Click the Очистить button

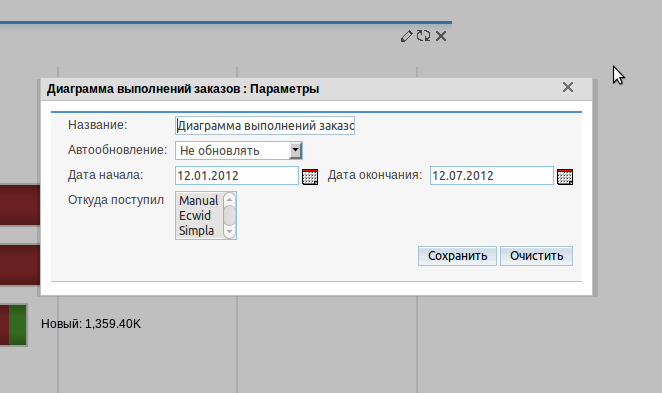(x=536, y=256)
